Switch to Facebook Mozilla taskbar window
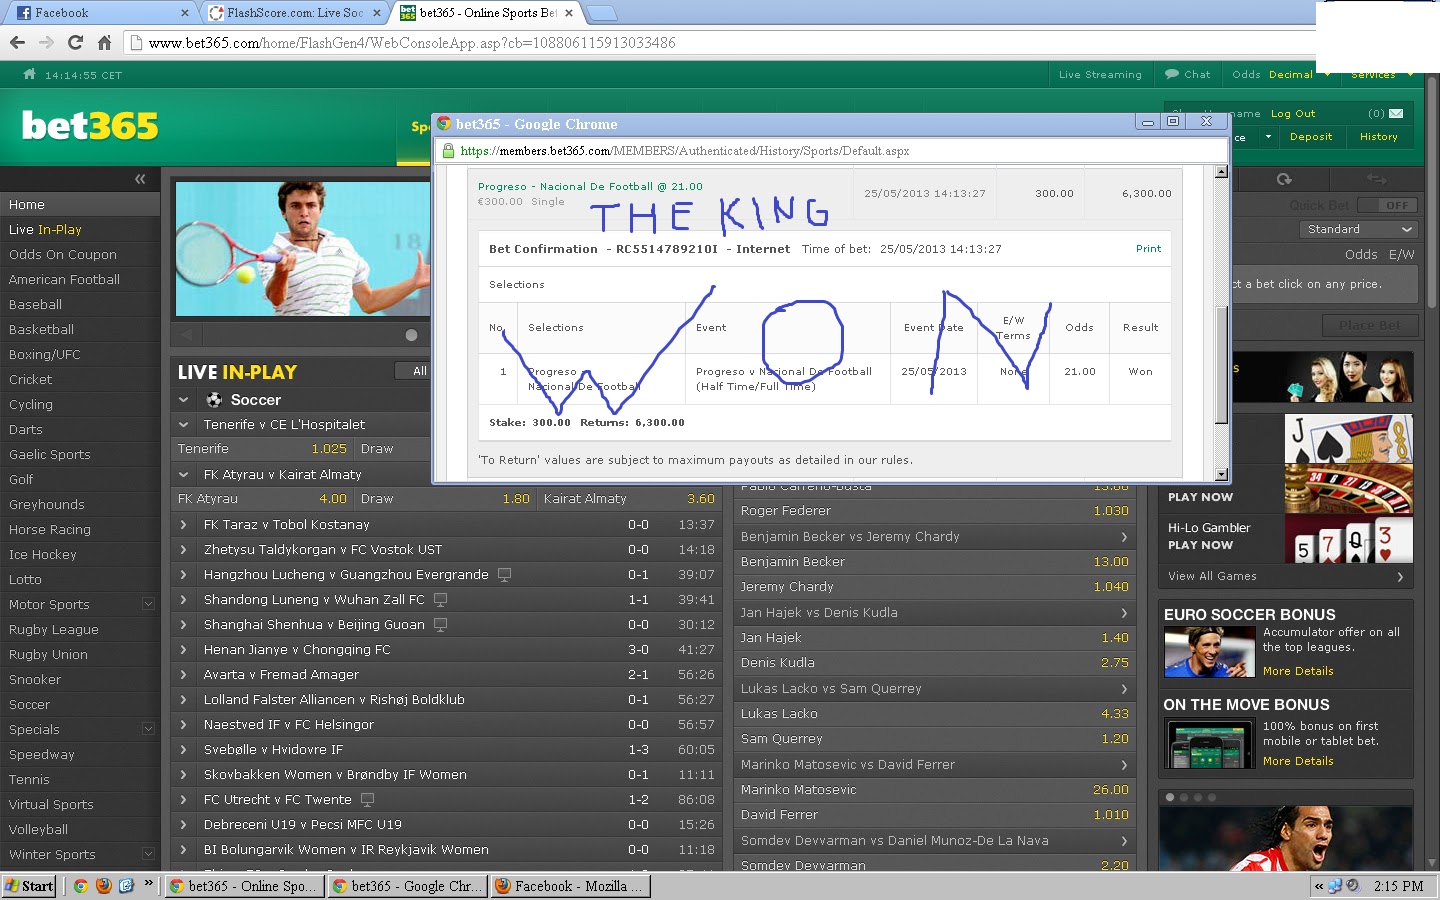The height and width of the screenshot is (900, 1440). (x=570, y=886)
